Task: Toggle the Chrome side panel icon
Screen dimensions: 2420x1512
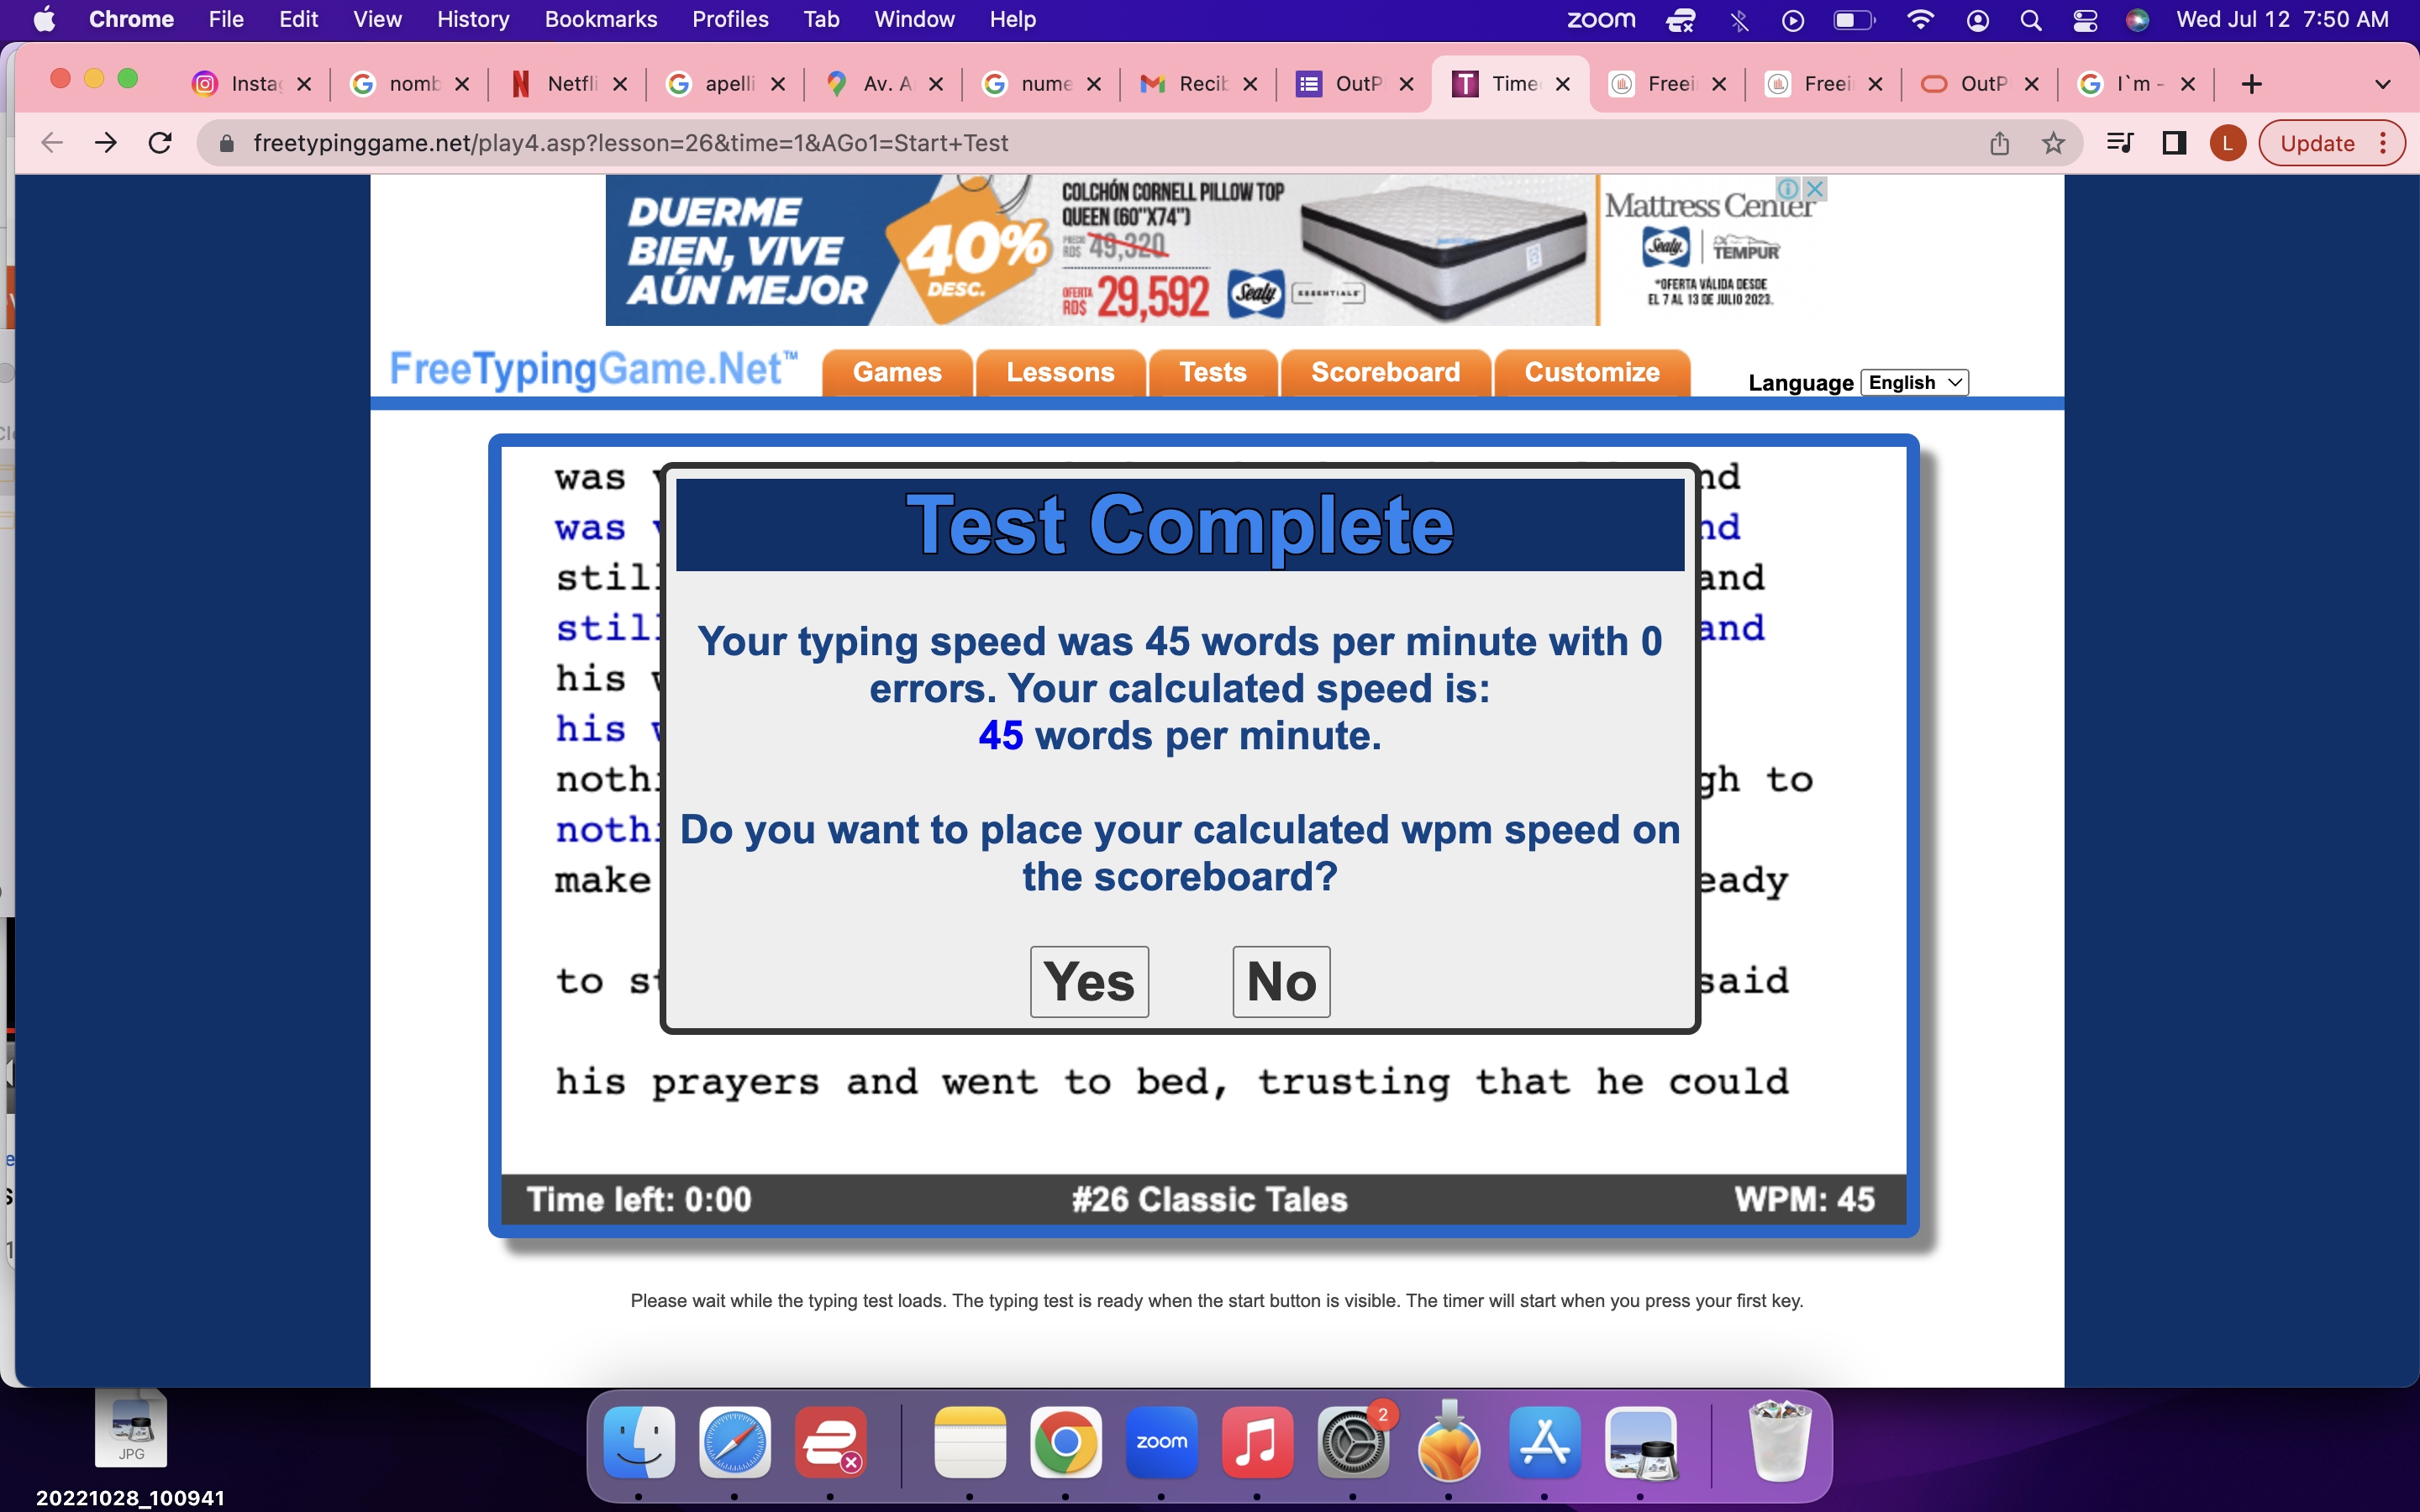Action: click(2173, 143)
